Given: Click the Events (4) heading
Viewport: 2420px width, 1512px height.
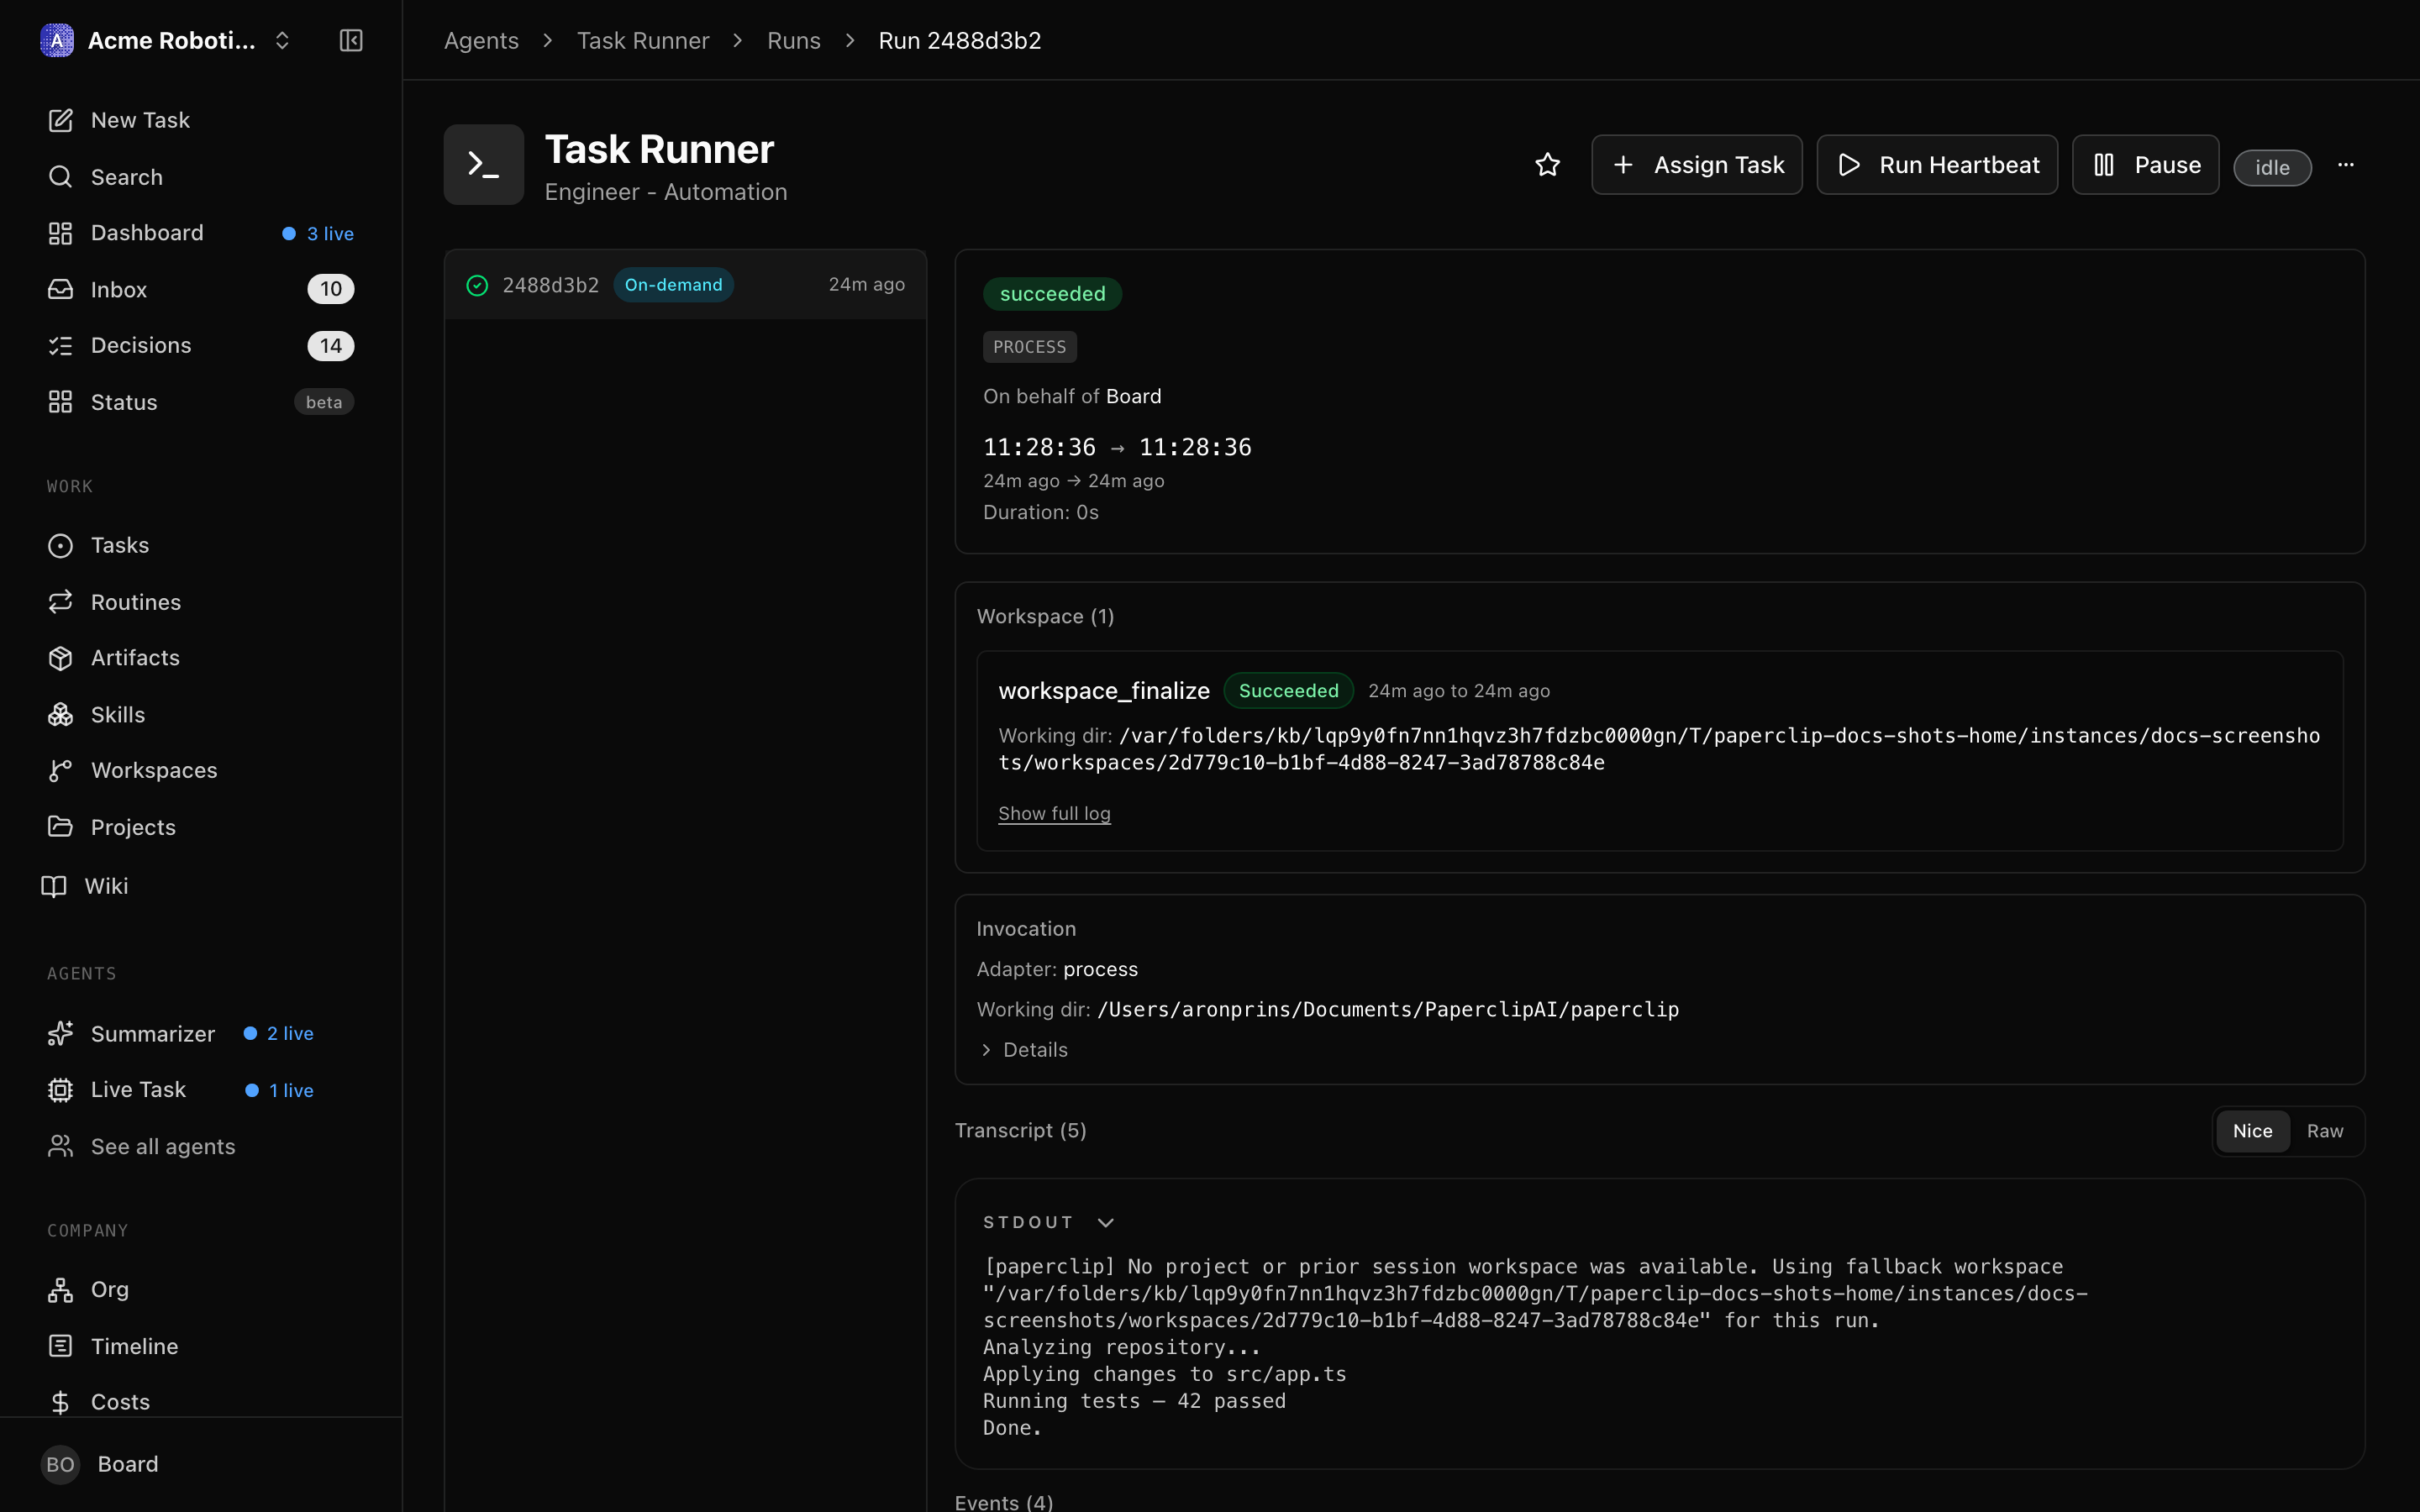Looking at the screenshot, I should pos(1004,1501).
